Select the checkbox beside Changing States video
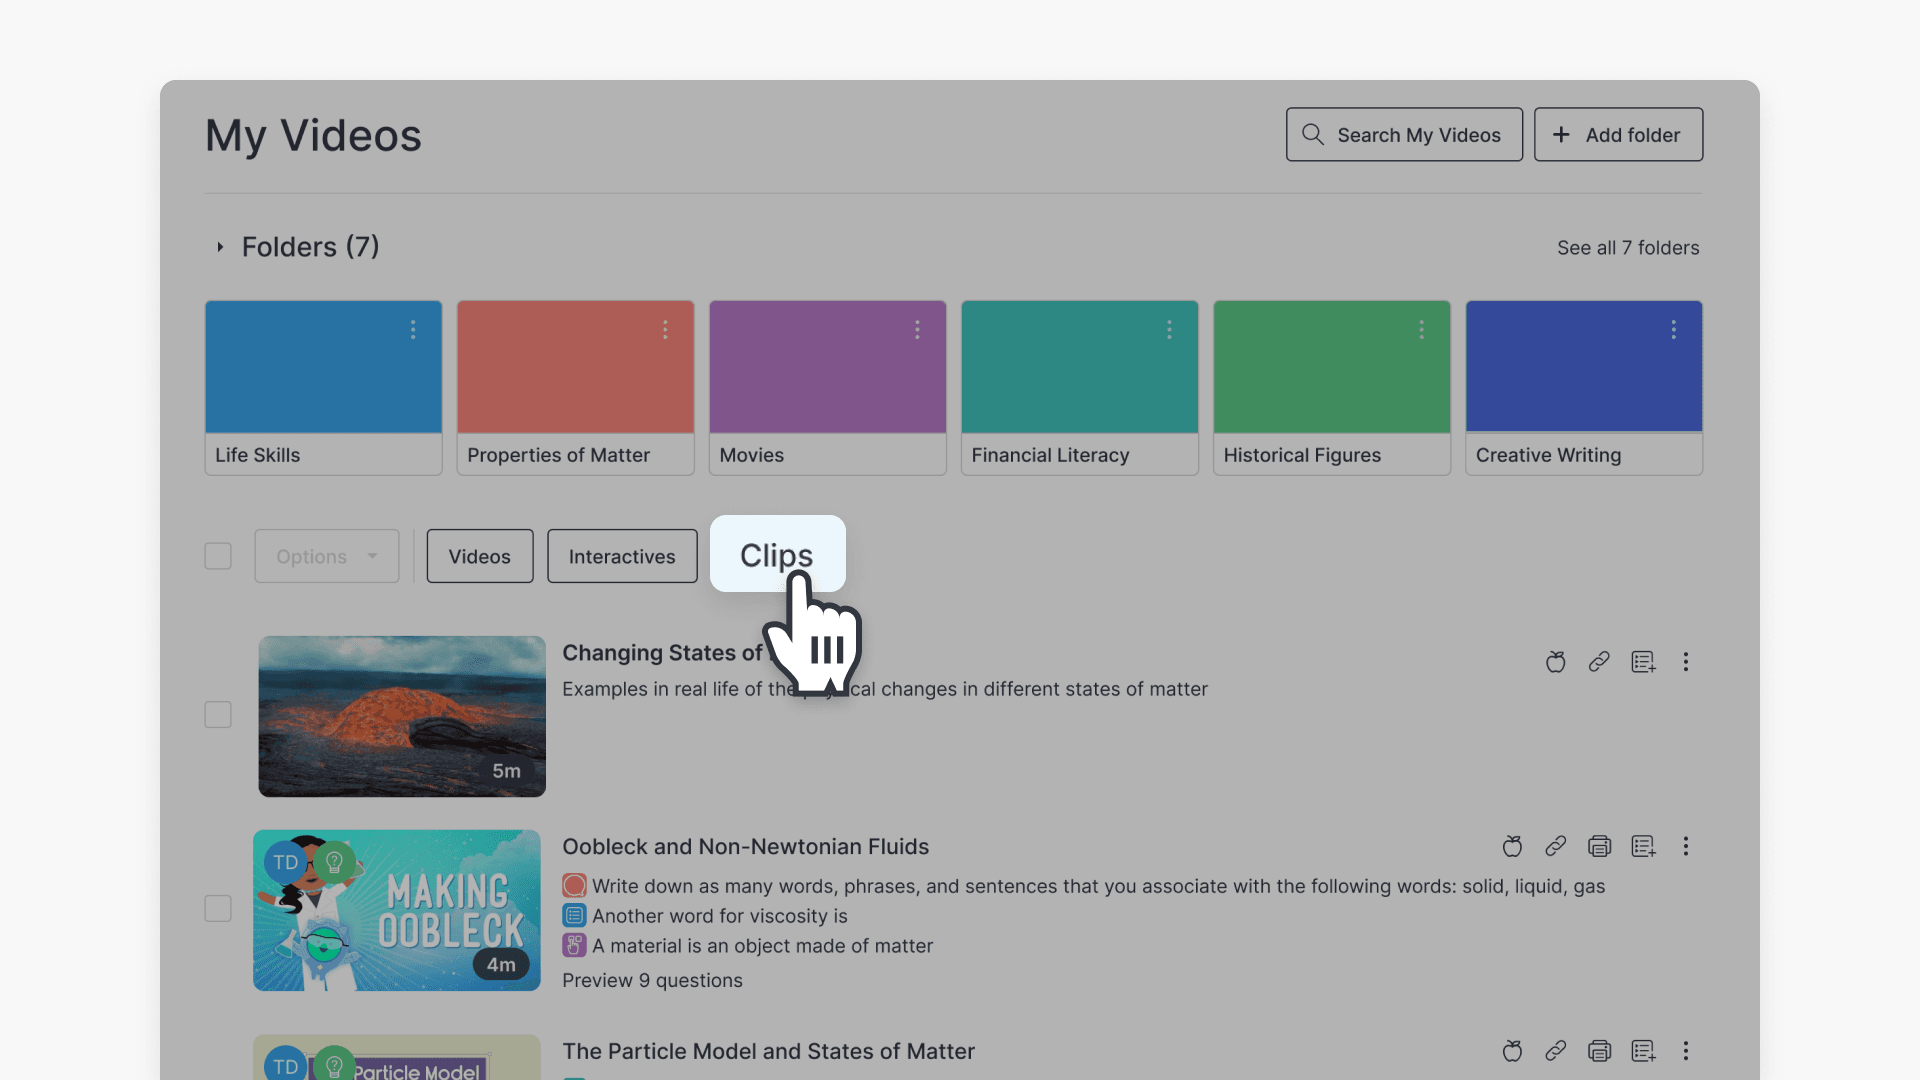Viewport: 1920px width, 1080px height. point(217,714)
